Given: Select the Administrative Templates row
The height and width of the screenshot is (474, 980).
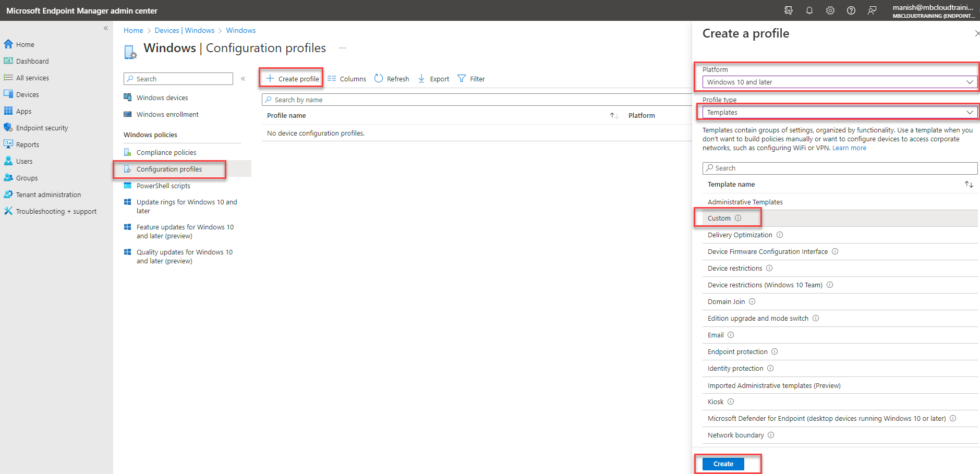Looking at the screenshot, I should (x=840, y=202).
